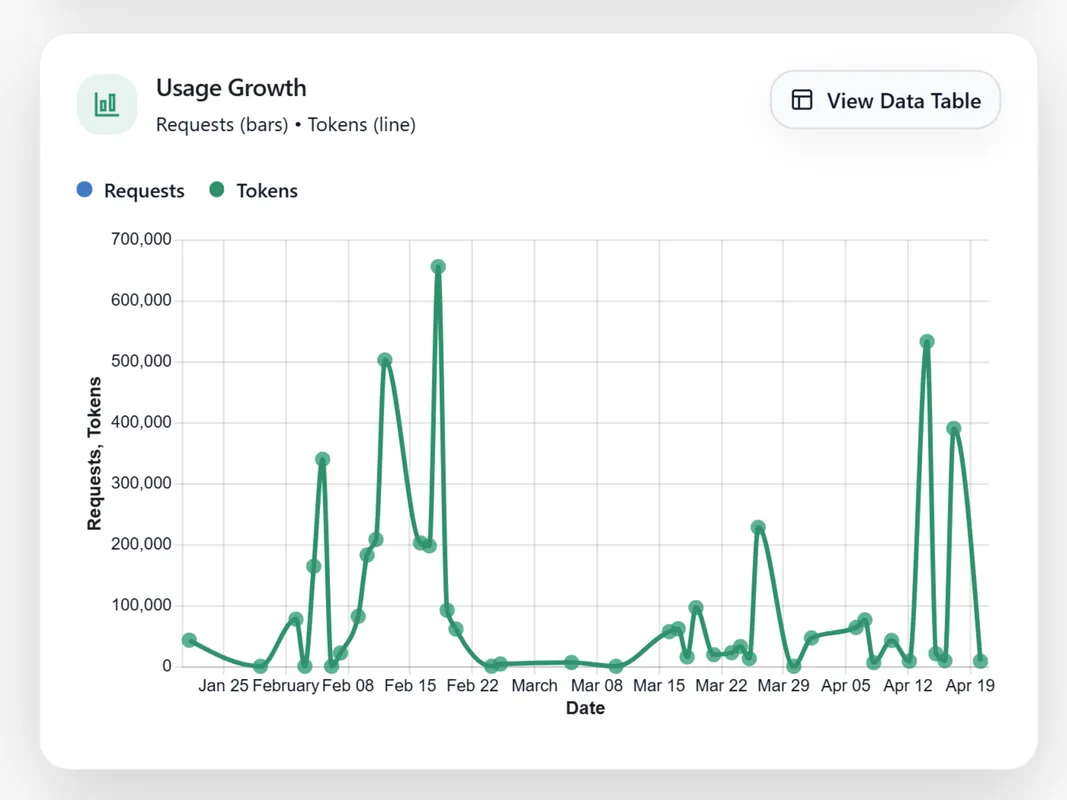The image size is (1067, 800).
Task: Click the green bar chart icon
Action: (107, 104)
